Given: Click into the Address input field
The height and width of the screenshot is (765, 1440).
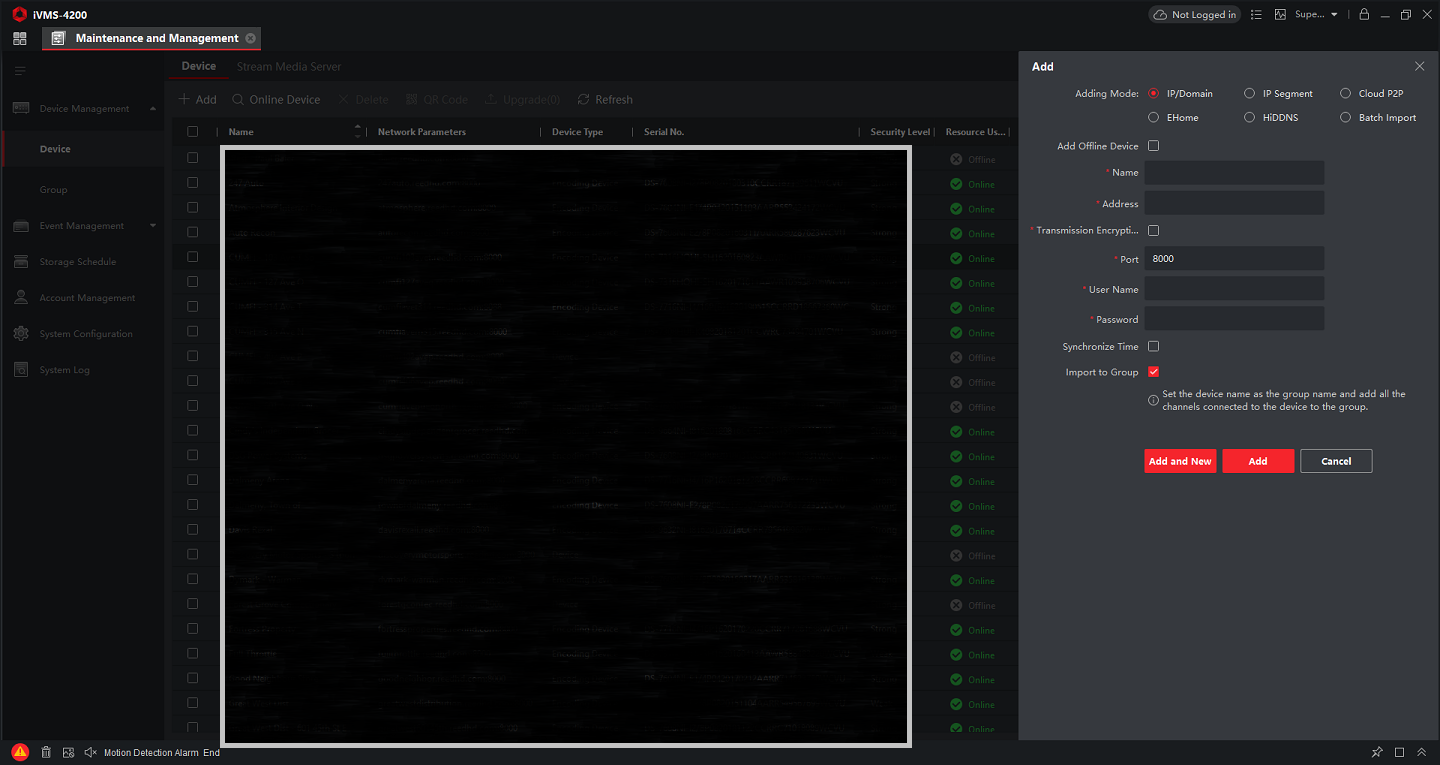Looking at the screenshot, I should tap(1234, 204).
